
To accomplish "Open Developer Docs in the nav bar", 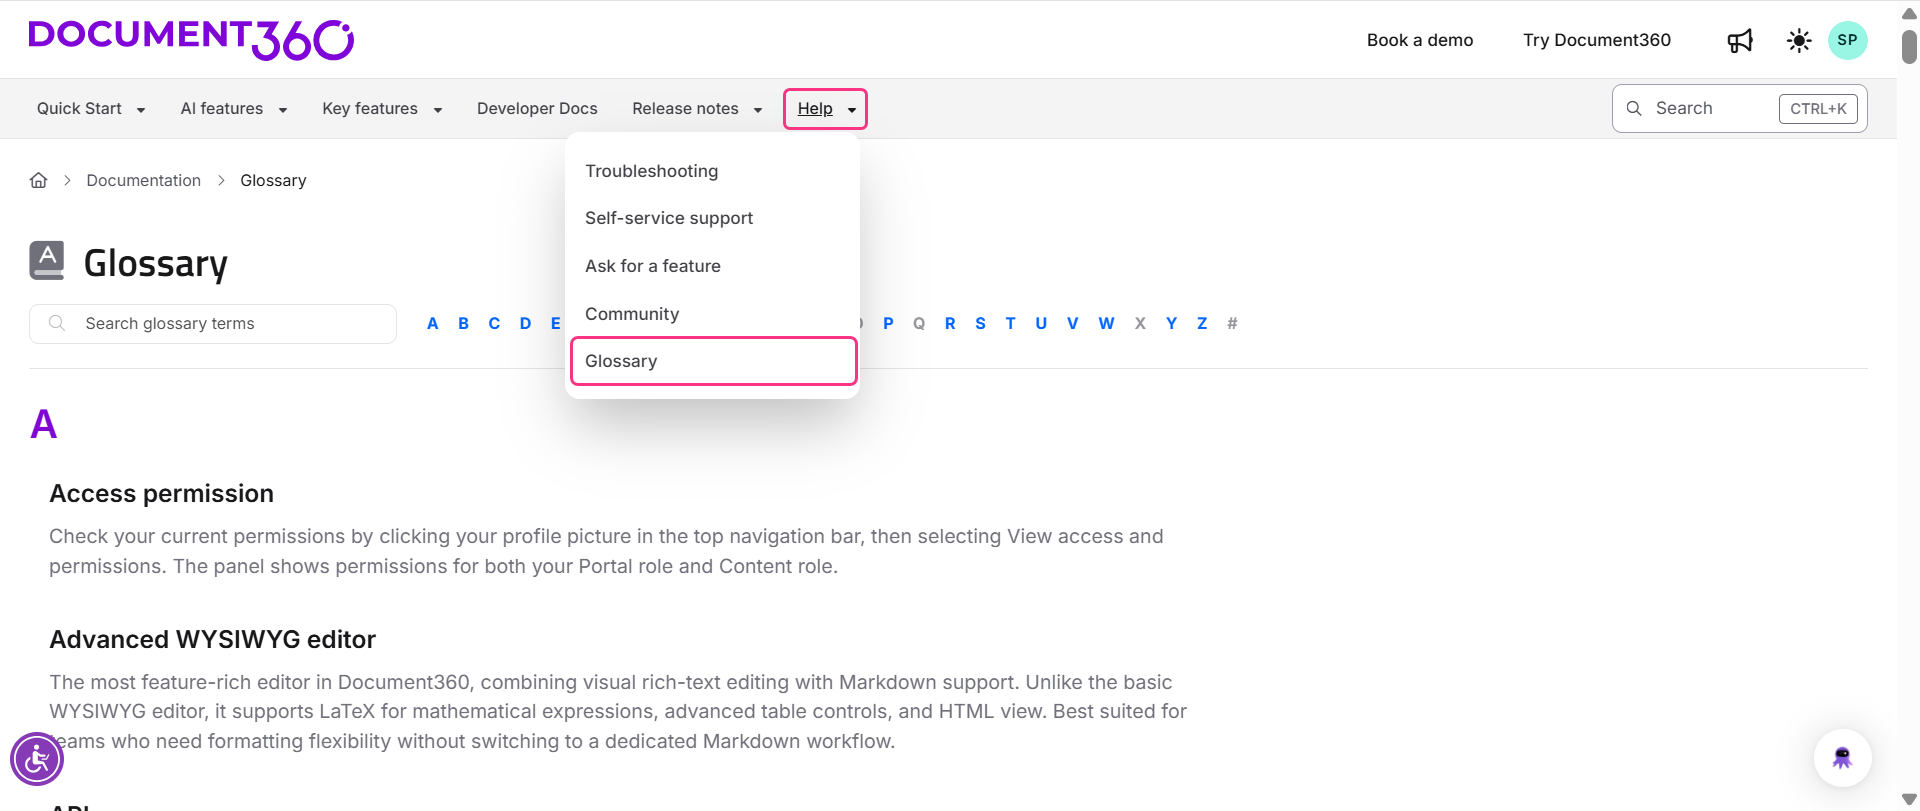I will point(537,108).
